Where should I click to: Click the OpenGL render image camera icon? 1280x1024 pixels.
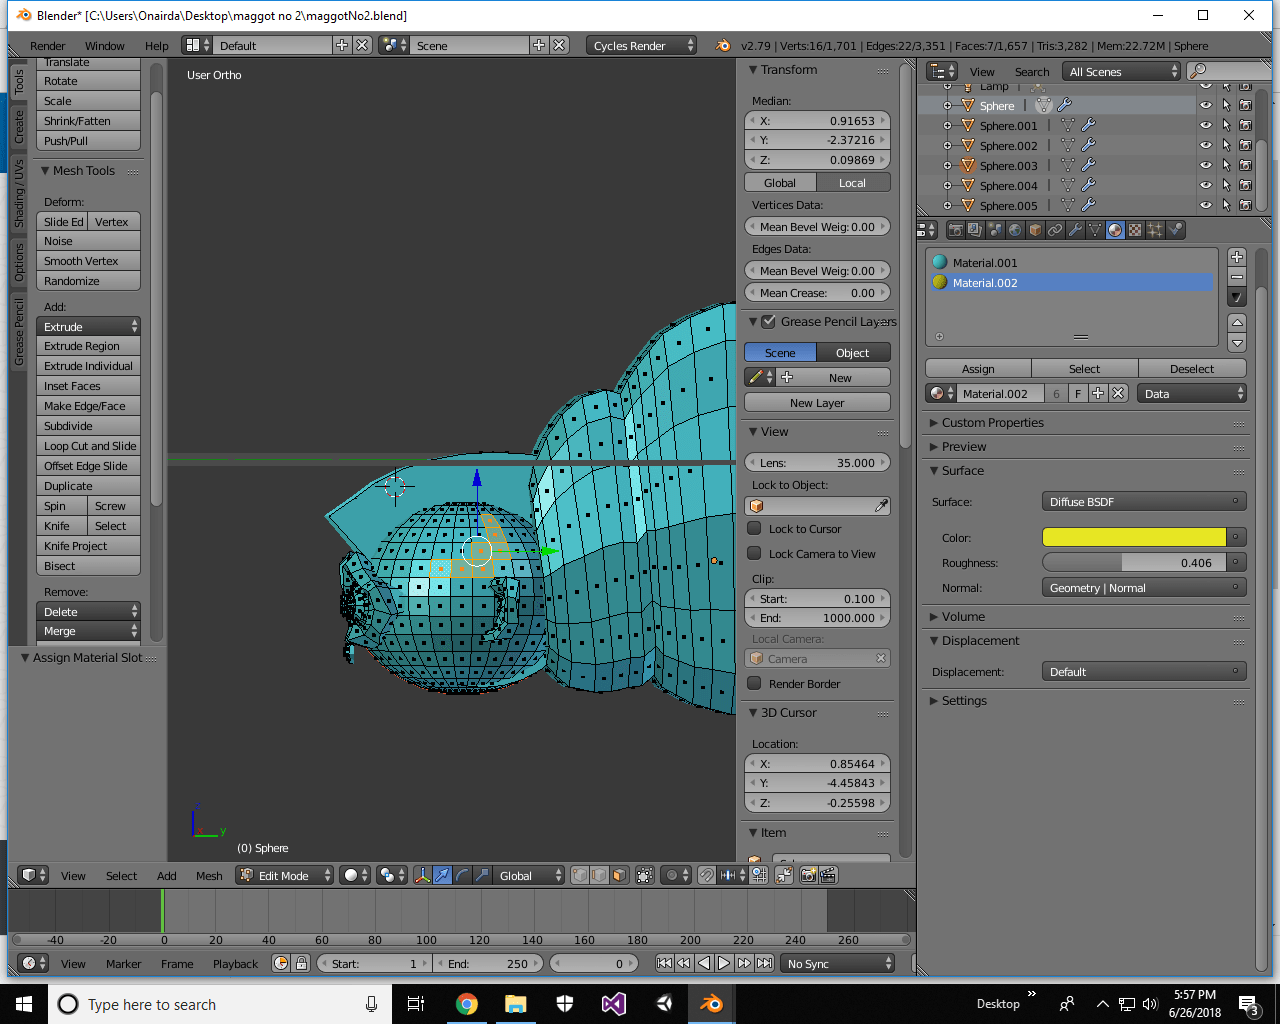click(x=808, y=875)
